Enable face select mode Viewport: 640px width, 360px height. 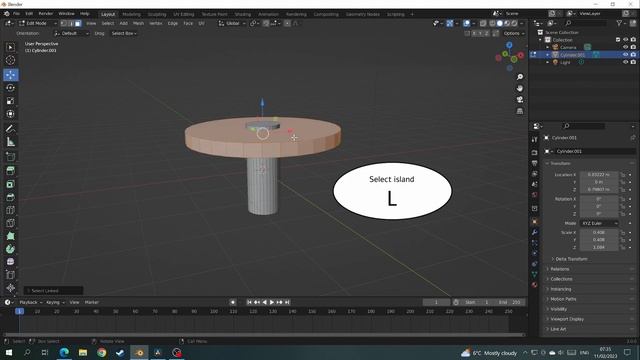pos(78,23)
